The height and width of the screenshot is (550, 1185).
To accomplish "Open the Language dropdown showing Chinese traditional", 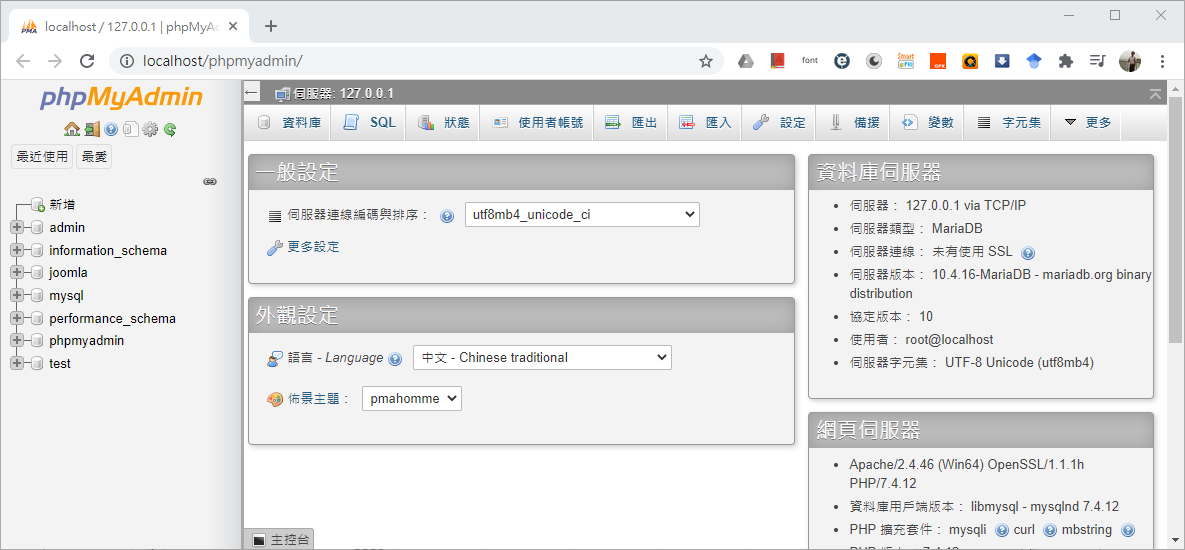I will tap(542, 357).
